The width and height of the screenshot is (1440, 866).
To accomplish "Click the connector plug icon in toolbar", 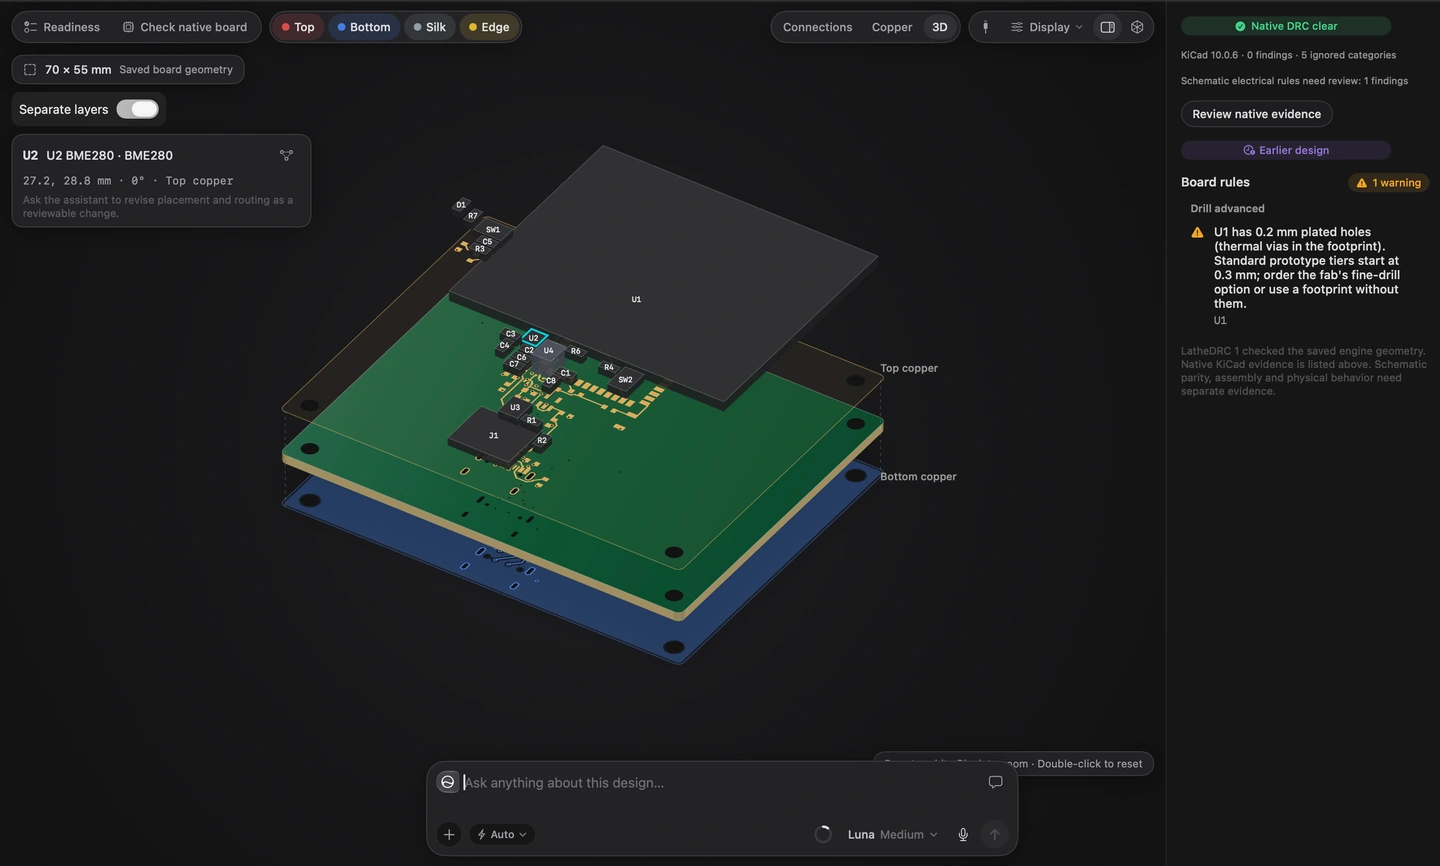I will tap(986, 27).
